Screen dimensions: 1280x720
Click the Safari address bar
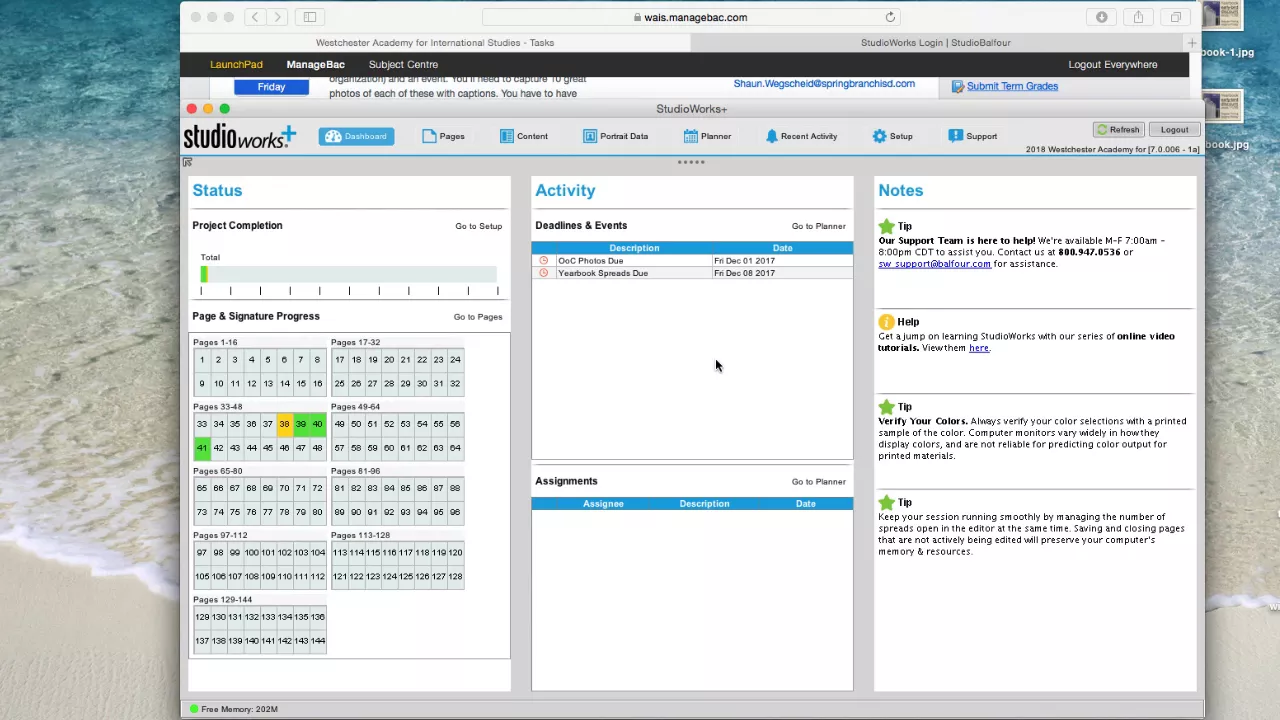[x=690, y=17]
